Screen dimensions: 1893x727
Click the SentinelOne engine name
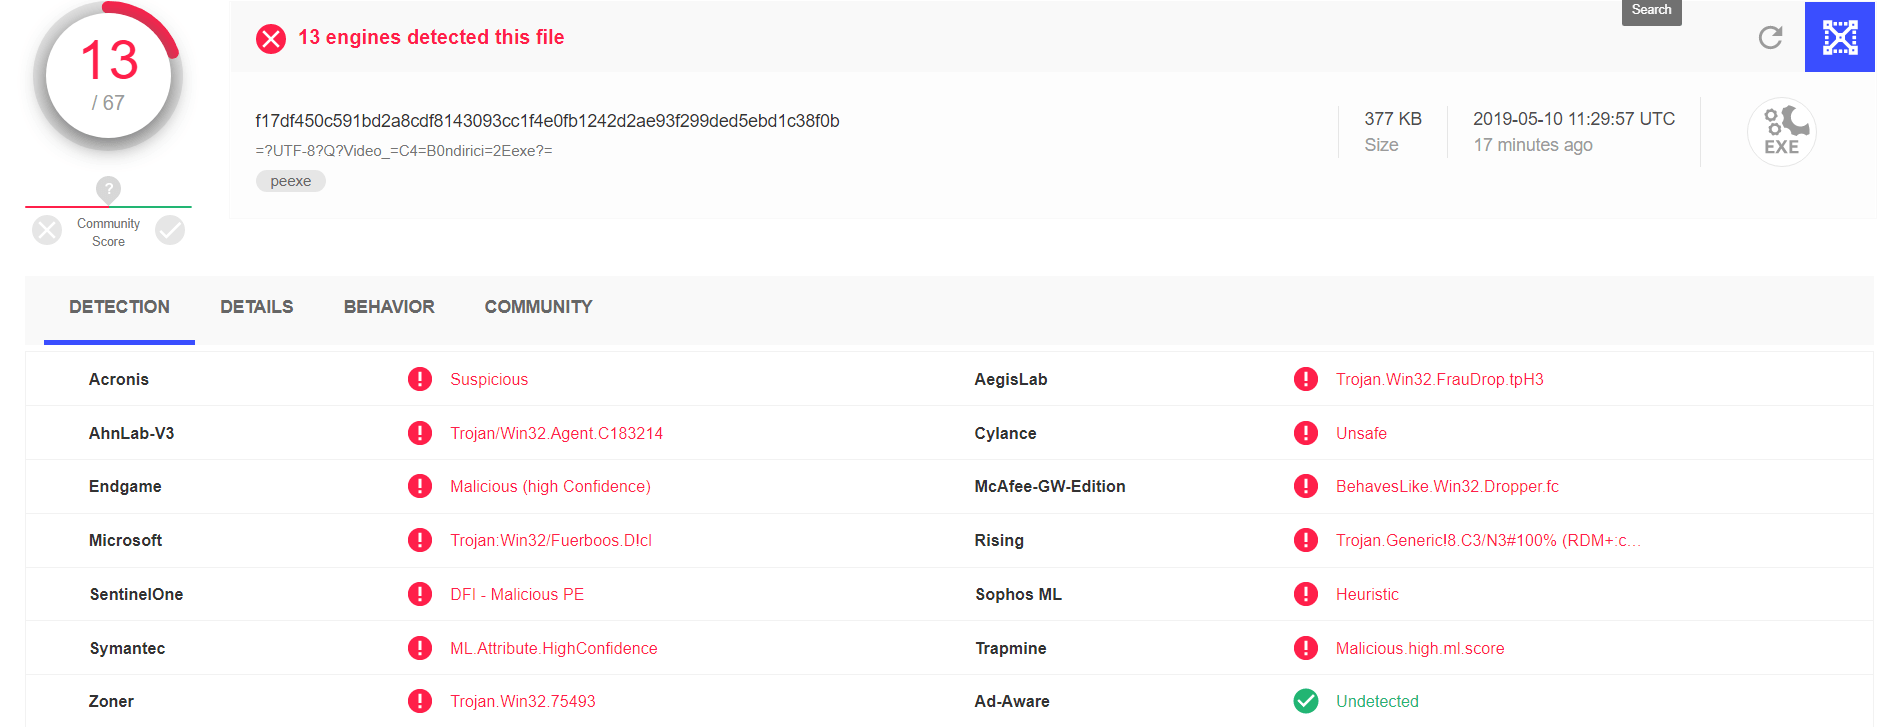[136, 594]
